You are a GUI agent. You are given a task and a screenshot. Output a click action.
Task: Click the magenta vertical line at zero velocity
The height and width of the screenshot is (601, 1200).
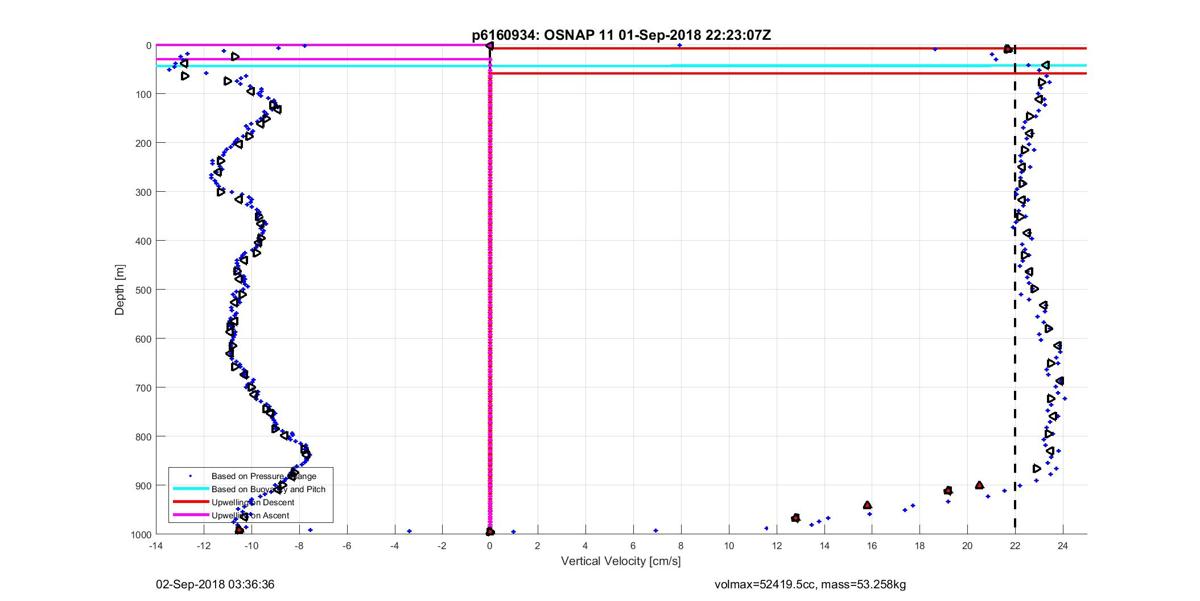coord(490,290)
